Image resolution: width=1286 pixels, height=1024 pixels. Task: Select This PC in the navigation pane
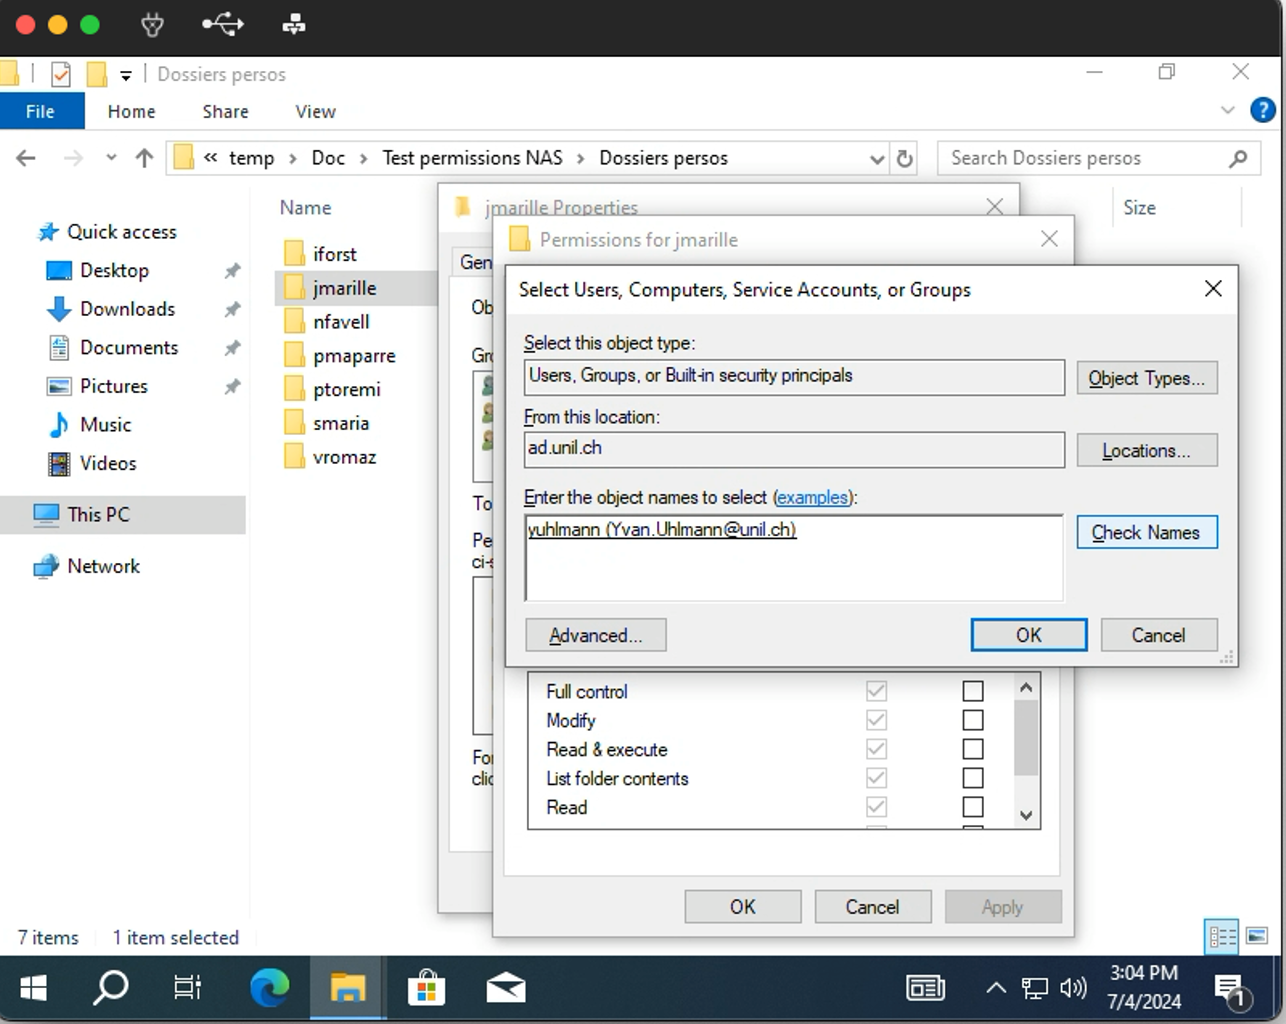pos(98,514)
